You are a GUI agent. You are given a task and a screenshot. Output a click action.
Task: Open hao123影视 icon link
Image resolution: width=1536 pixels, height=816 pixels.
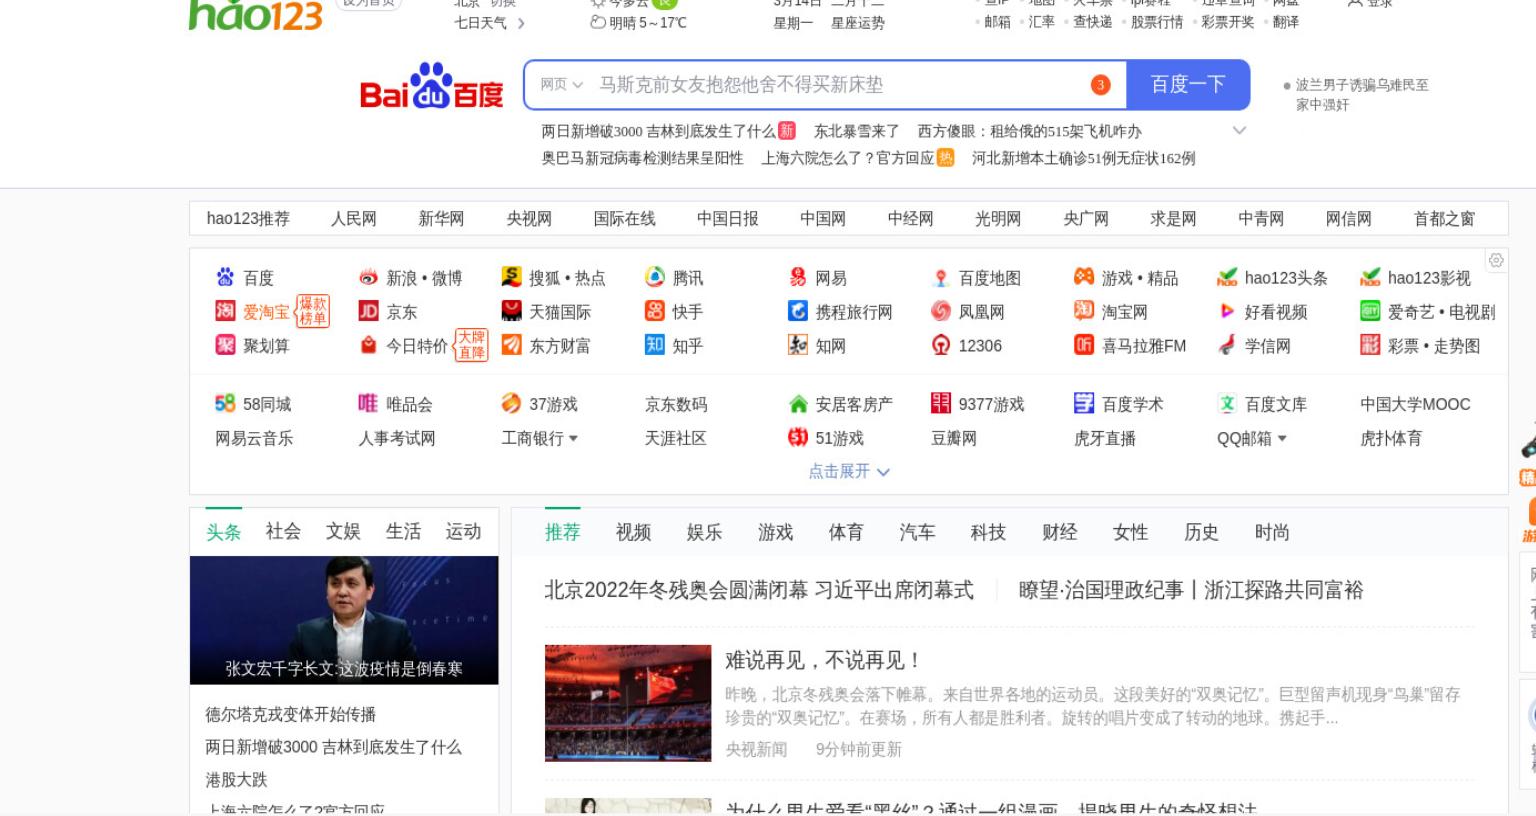[1370, 277]
